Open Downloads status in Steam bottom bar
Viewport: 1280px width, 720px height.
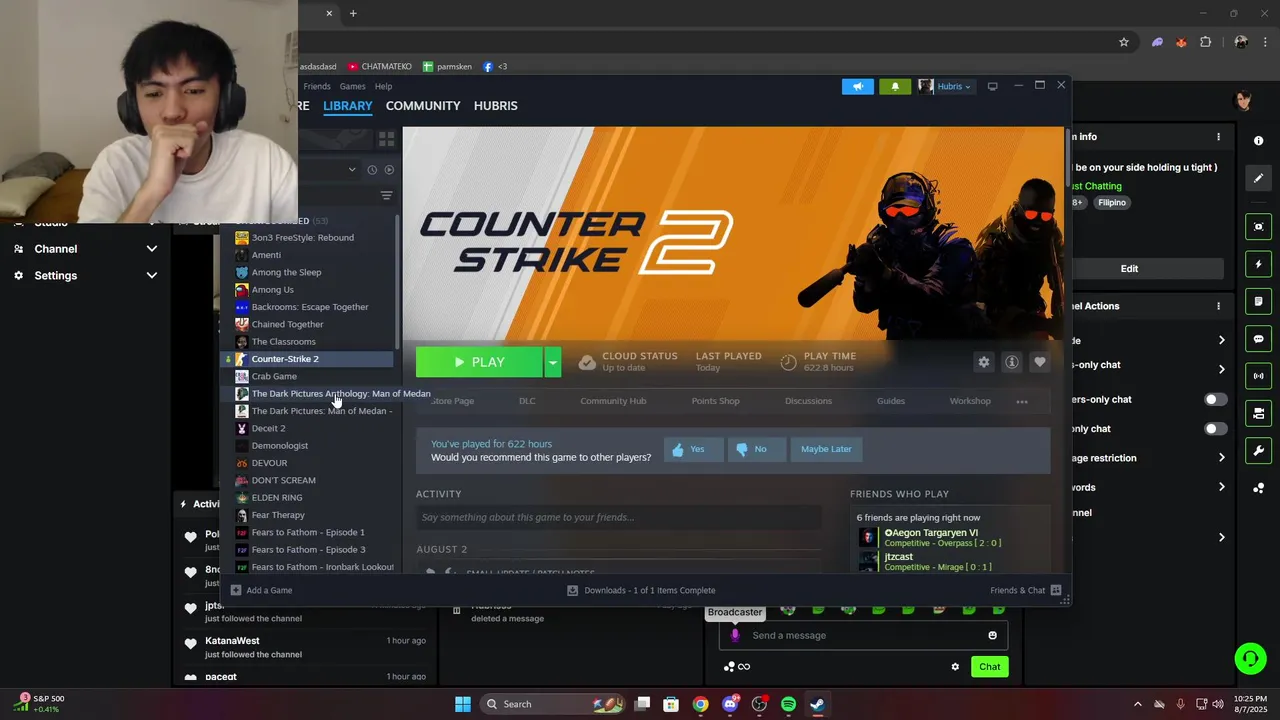pyautogui.click(x=641, y=590)
